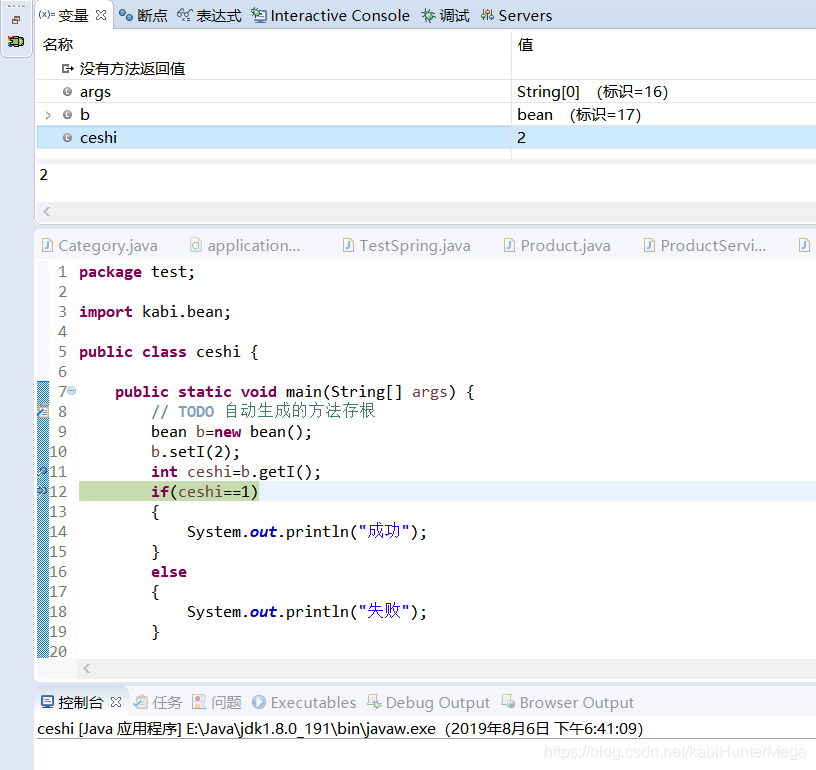Click the variable b field icon
The image size is (816, 770).
(x=67, y=115)
